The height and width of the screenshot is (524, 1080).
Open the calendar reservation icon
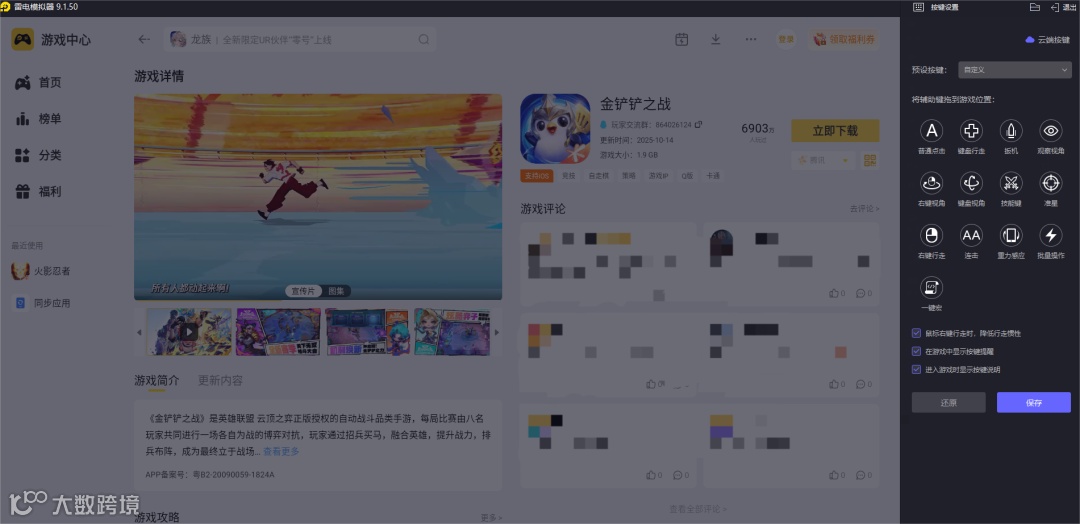681,39
